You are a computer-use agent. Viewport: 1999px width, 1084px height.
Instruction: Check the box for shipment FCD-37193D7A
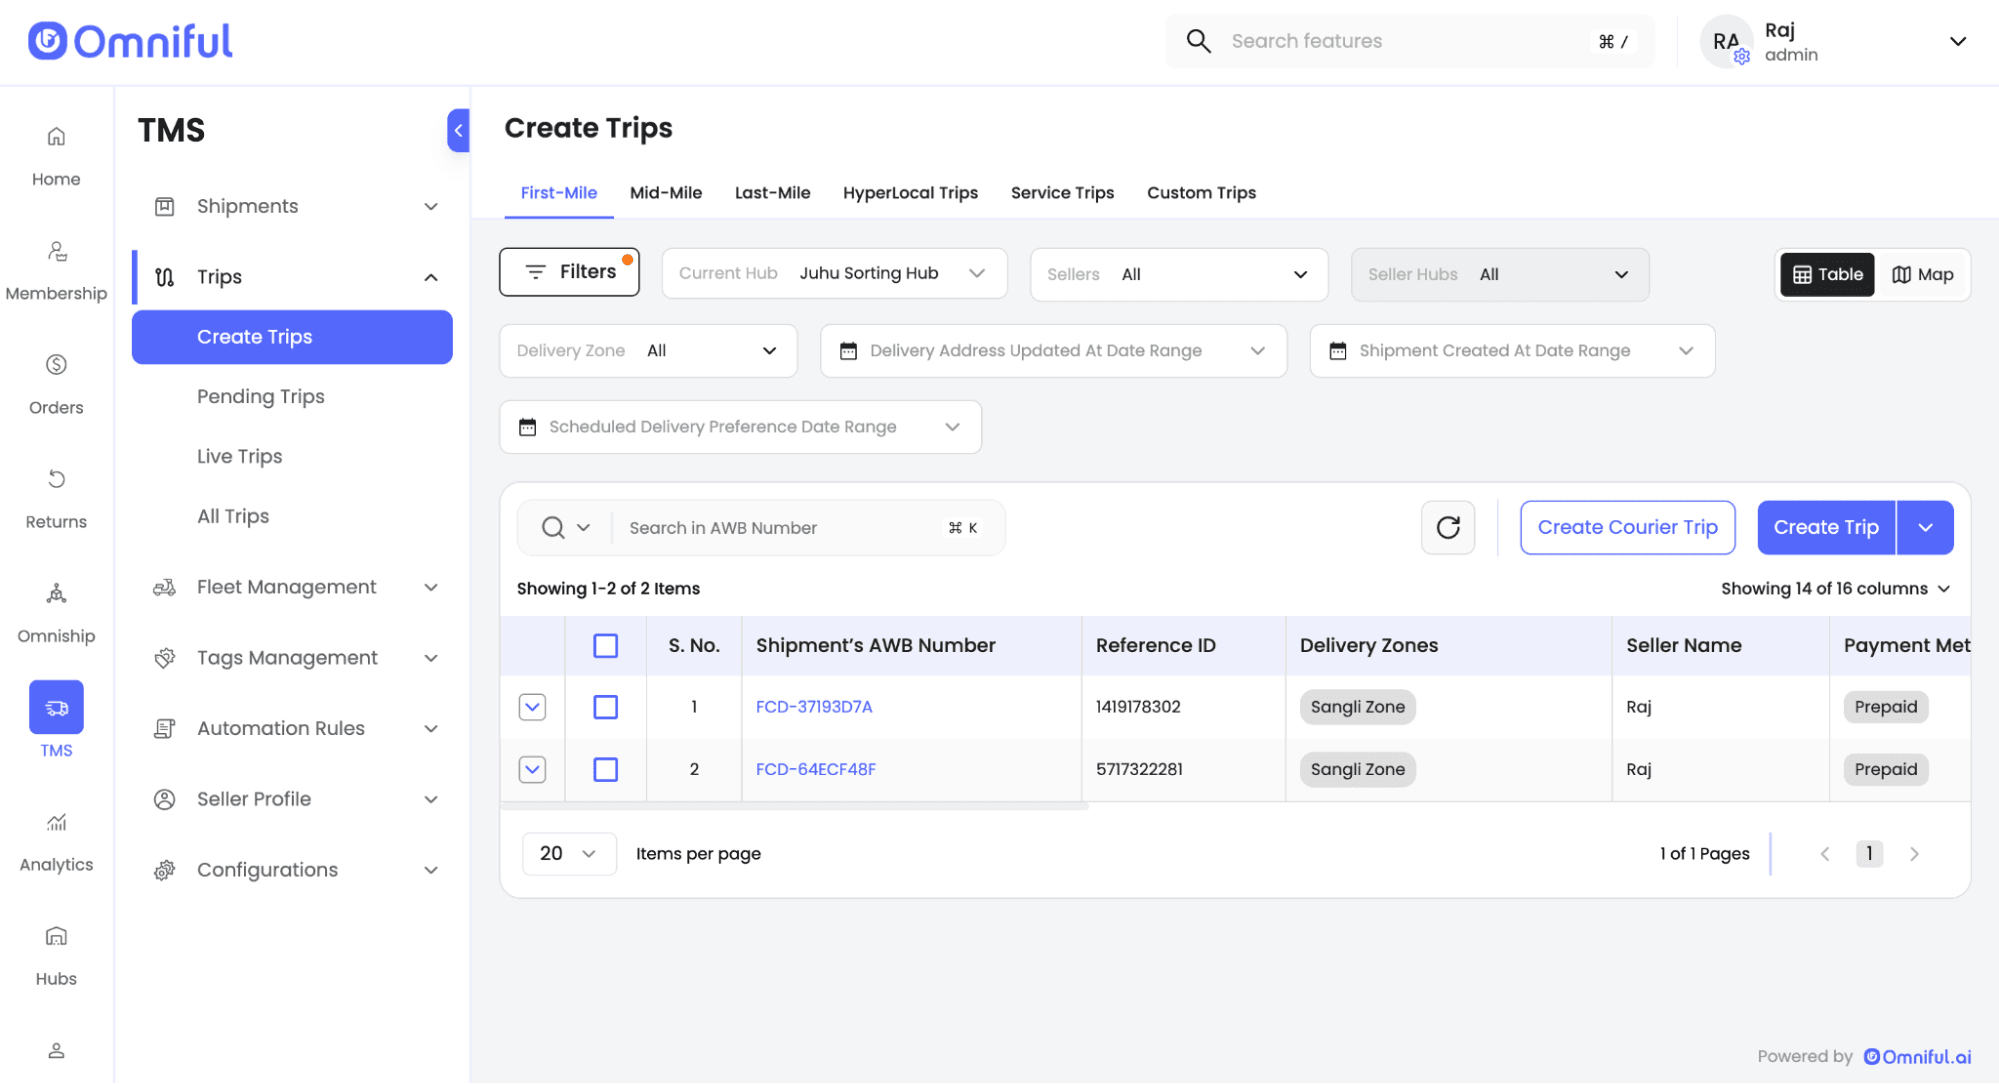pos(605,707)
